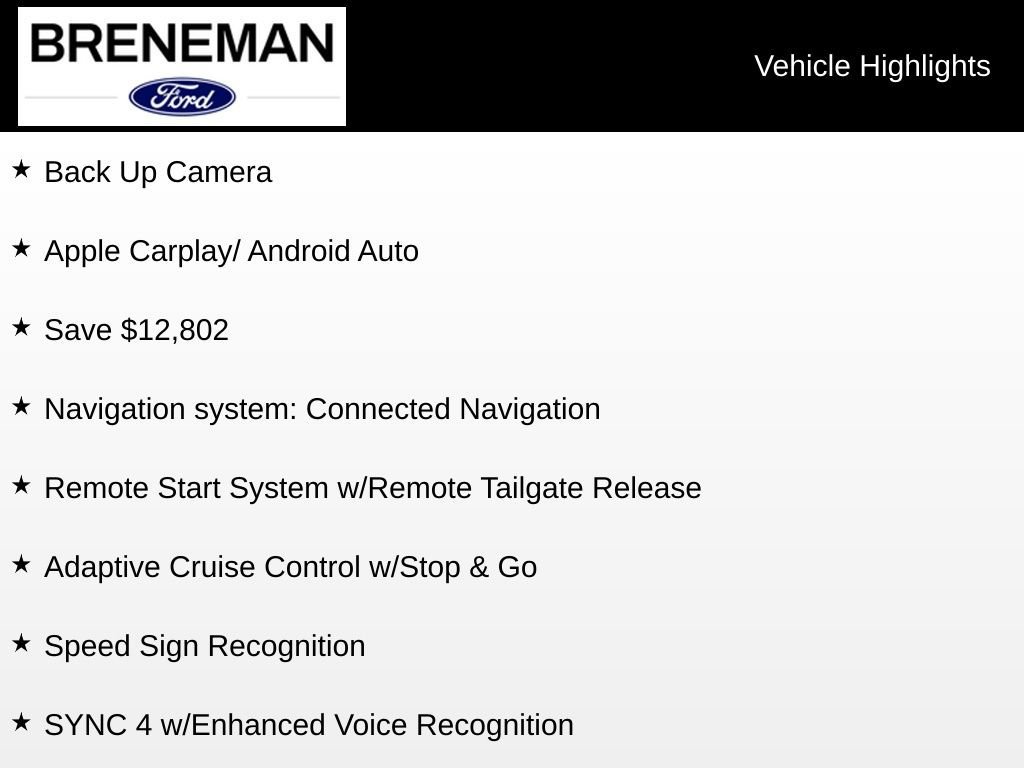
Task: Click the Vehicle Highlights heading
Action: 872,66
